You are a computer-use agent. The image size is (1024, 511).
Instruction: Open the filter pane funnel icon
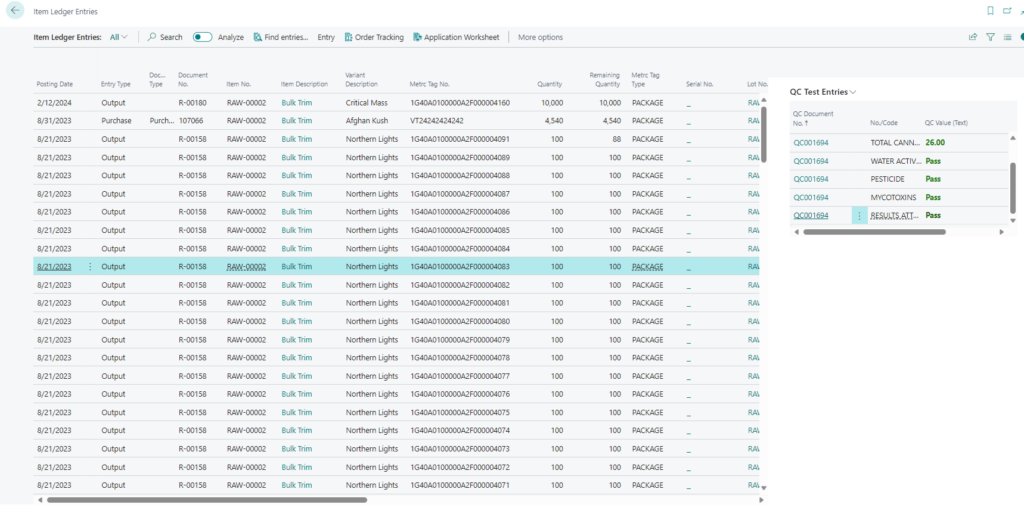pyautogui.click(x=991, y=37)
